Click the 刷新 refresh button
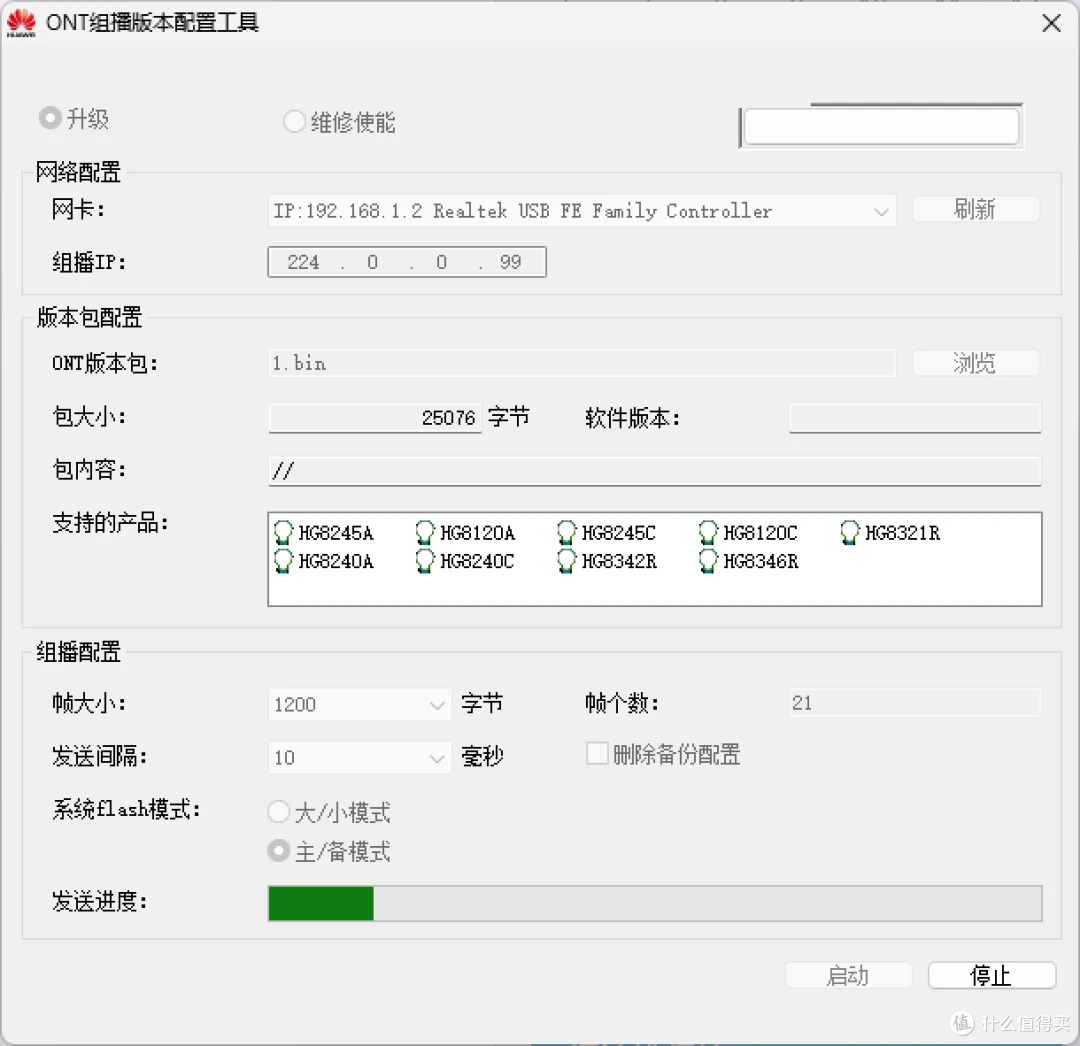Image resolution: width=1080 pixels, height=1046 pixels. tap(976, 209)
